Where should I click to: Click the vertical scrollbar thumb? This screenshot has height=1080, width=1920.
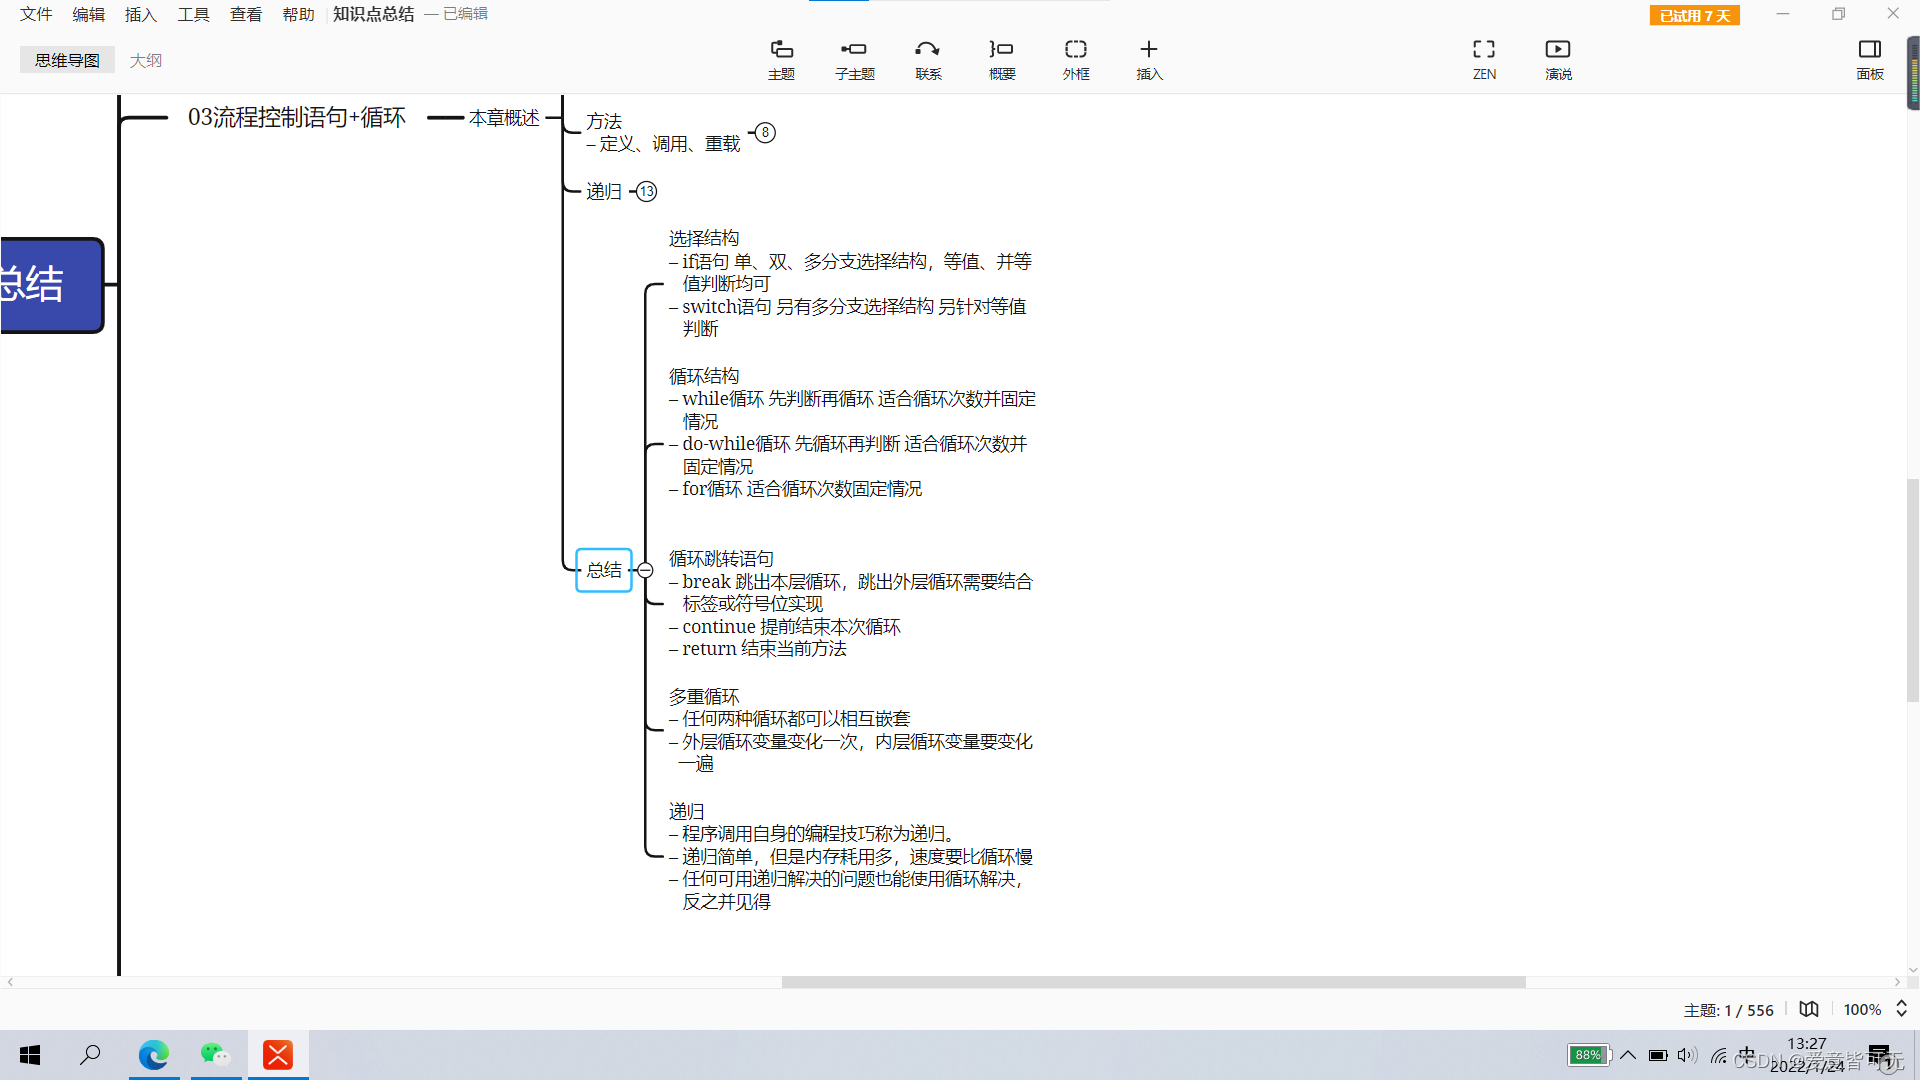click(1912, 590)
